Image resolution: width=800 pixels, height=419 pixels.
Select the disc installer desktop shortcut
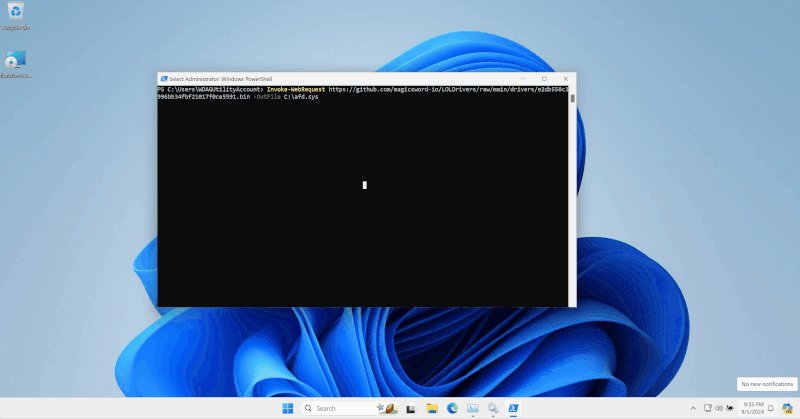click(15, 64)
